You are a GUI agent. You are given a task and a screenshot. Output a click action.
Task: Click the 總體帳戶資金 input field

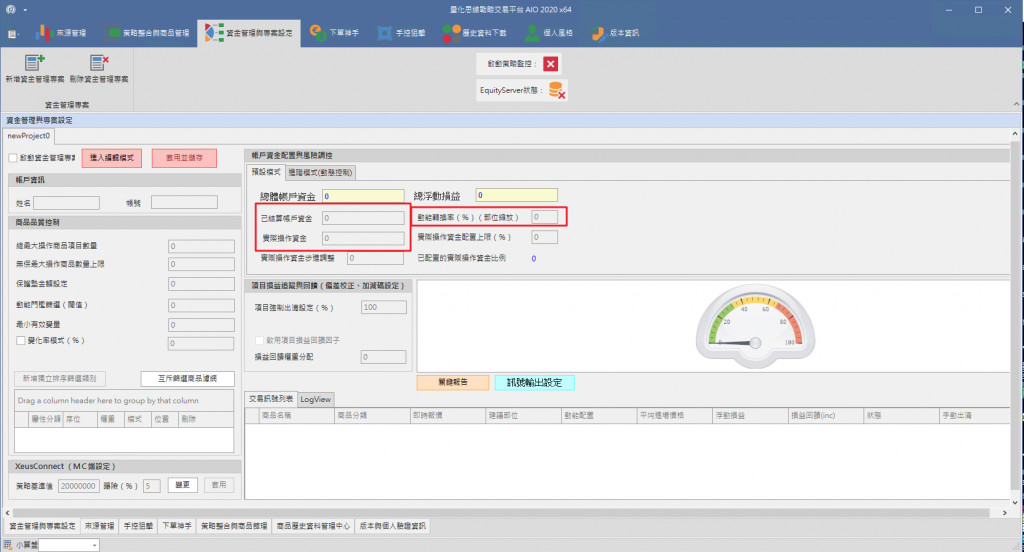coord(364,195)
